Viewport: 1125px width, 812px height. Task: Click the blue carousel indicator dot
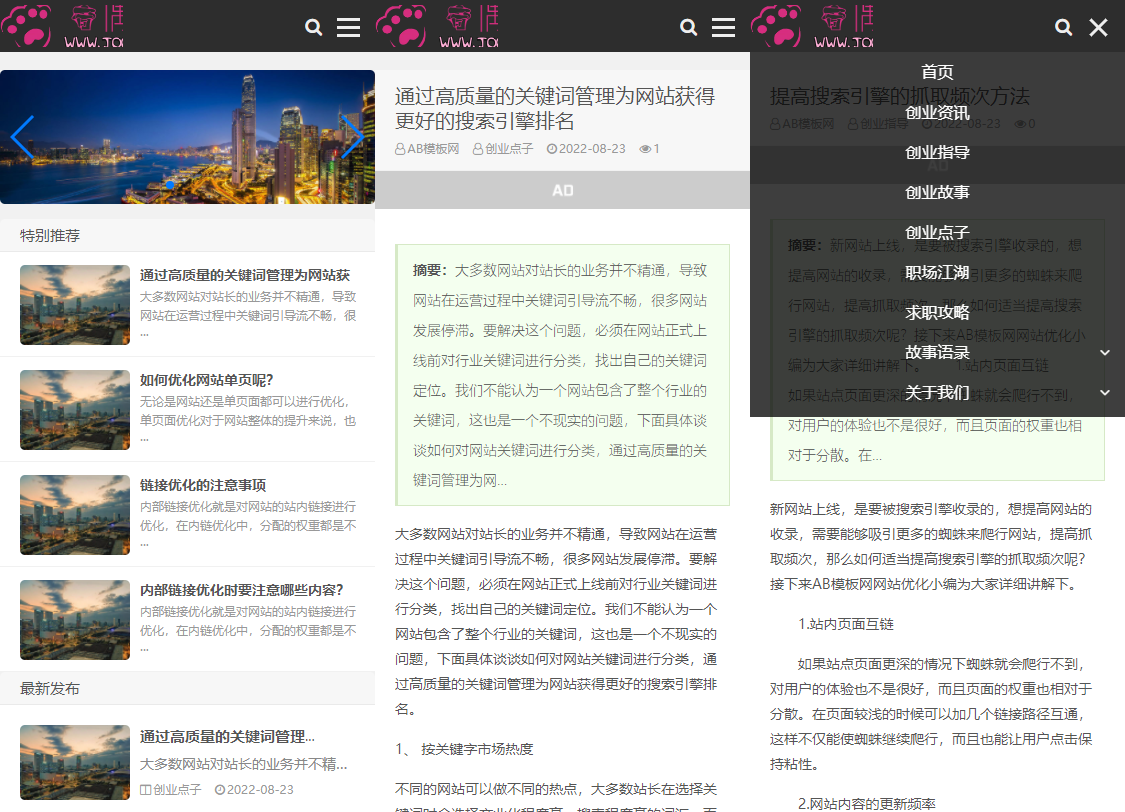pyautogui.click(x=170, y=185)
